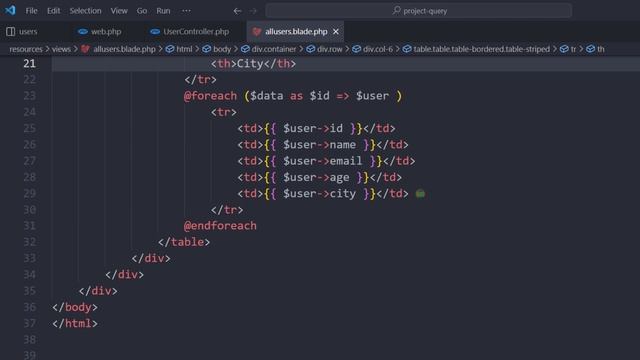Click line number 21

tap(29, 64)
